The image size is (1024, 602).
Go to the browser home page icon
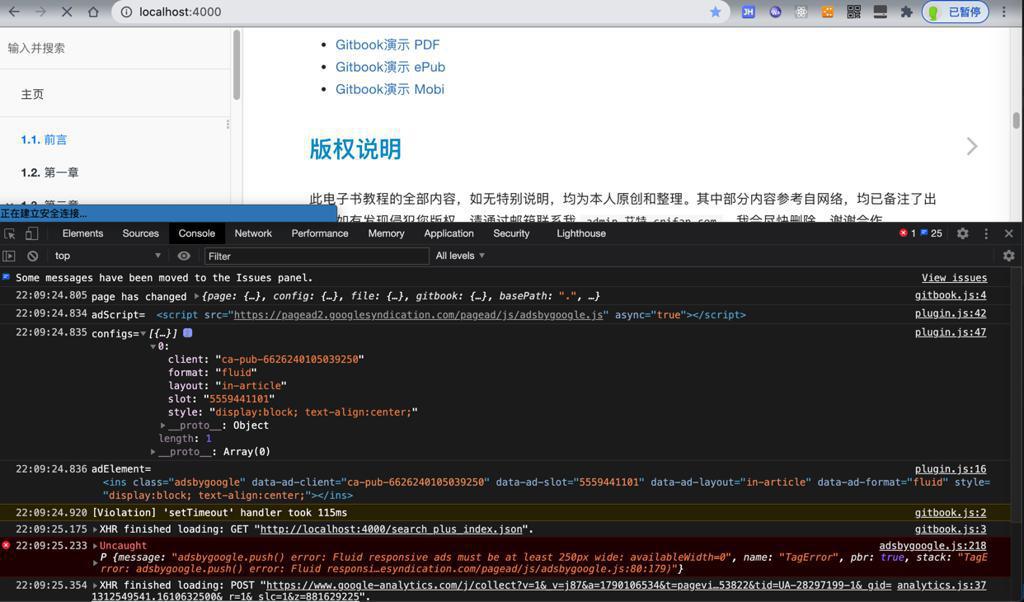[93, 12]
